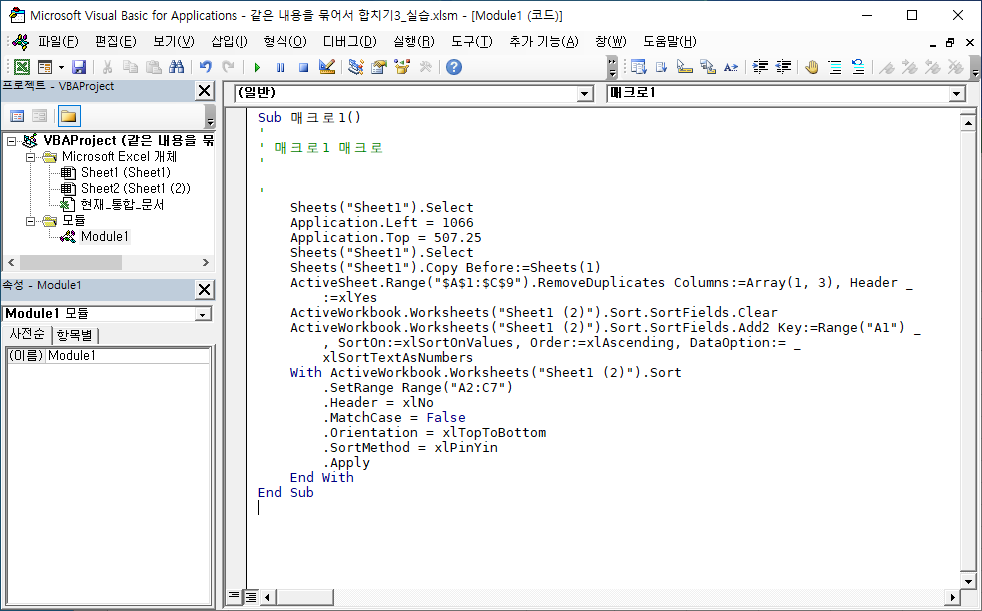The height and width of the screenshot is (611, 982).
Task: Click the Quick Info icon
Action: coord(685,67)
